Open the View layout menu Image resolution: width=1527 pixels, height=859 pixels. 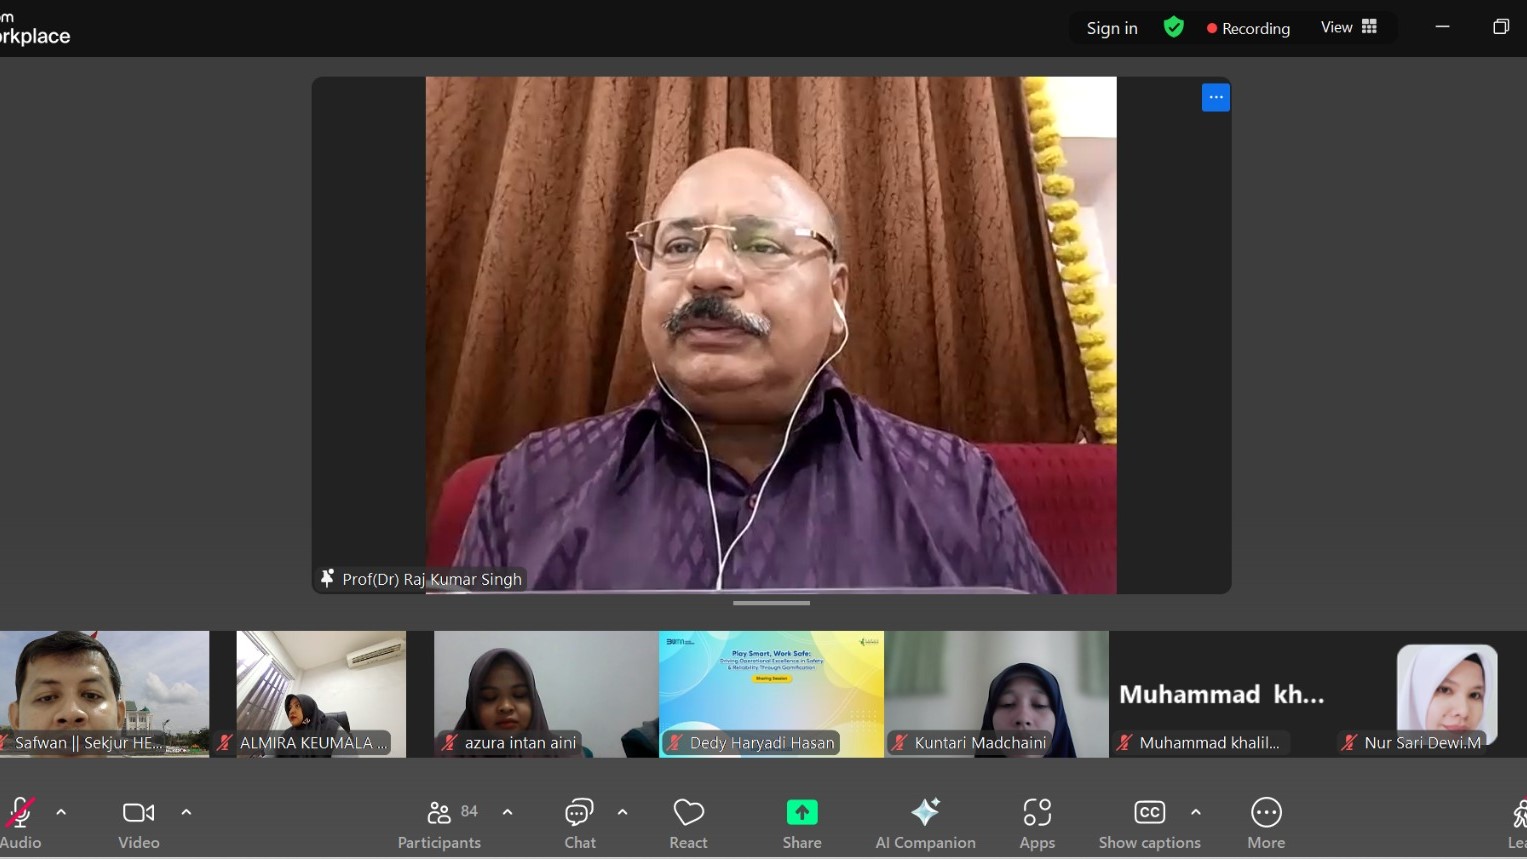1348,27
